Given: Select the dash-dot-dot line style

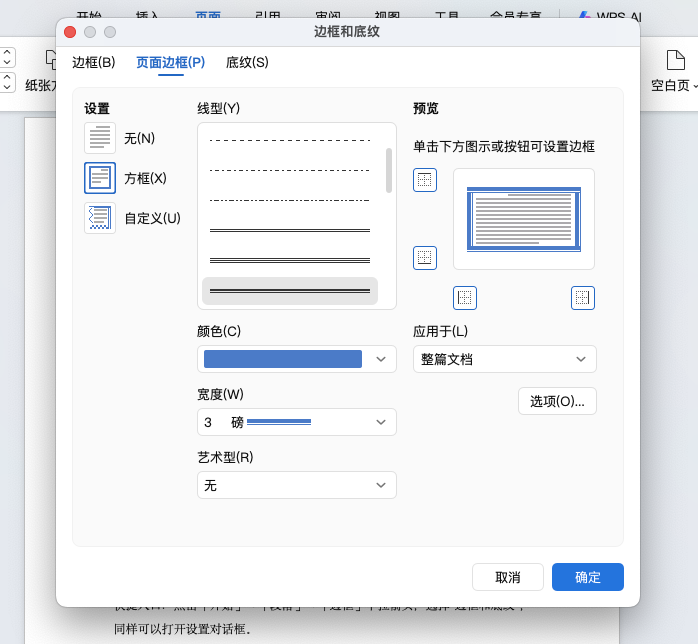Looking at the screenshot, I should [x=290, y=200].
